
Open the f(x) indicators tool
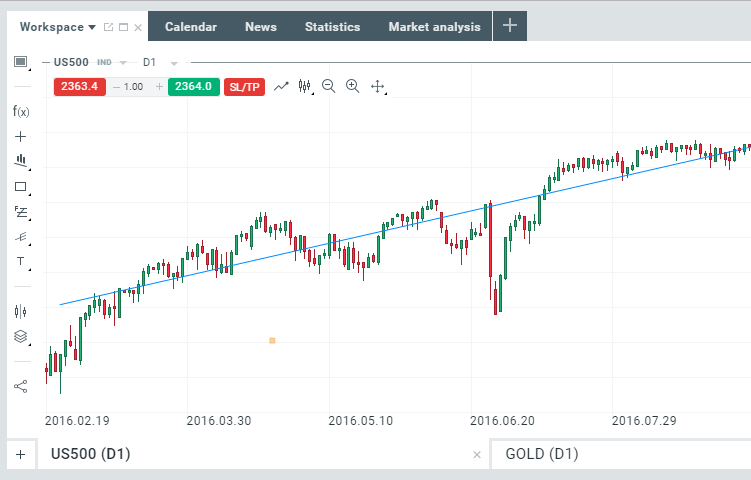[21, 111]
